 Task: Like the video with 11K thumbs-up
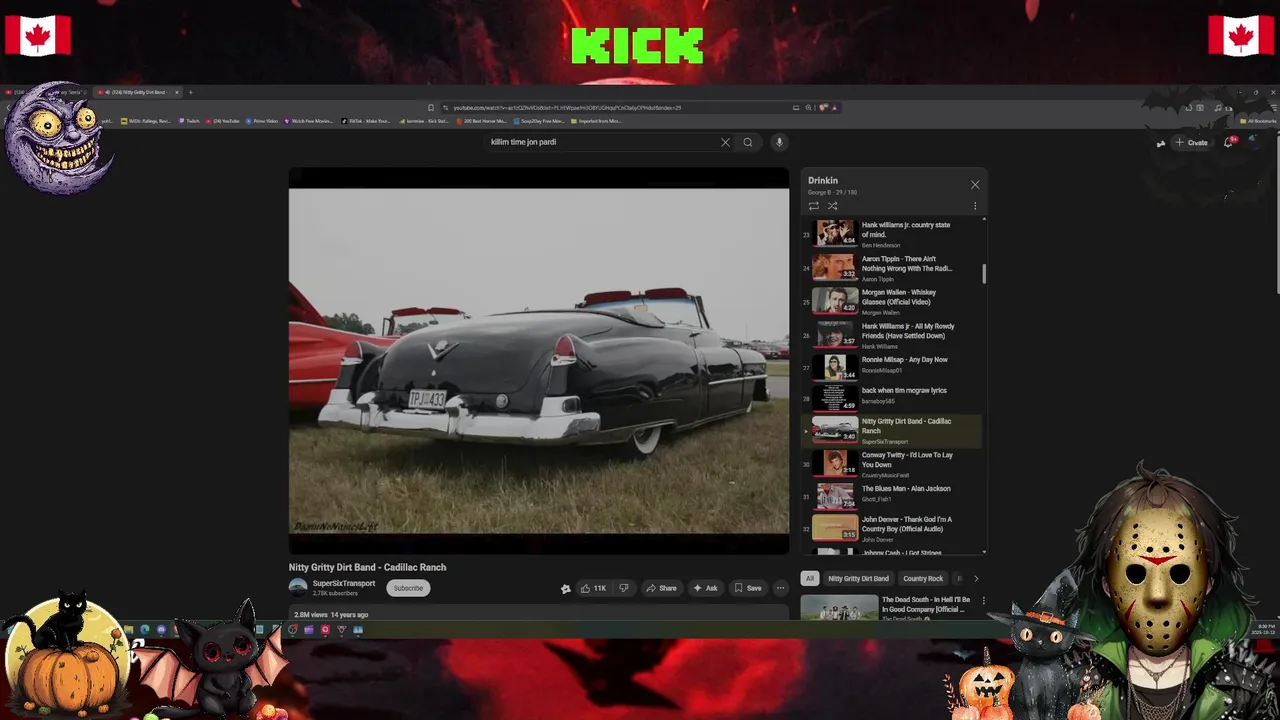[594, 588]
